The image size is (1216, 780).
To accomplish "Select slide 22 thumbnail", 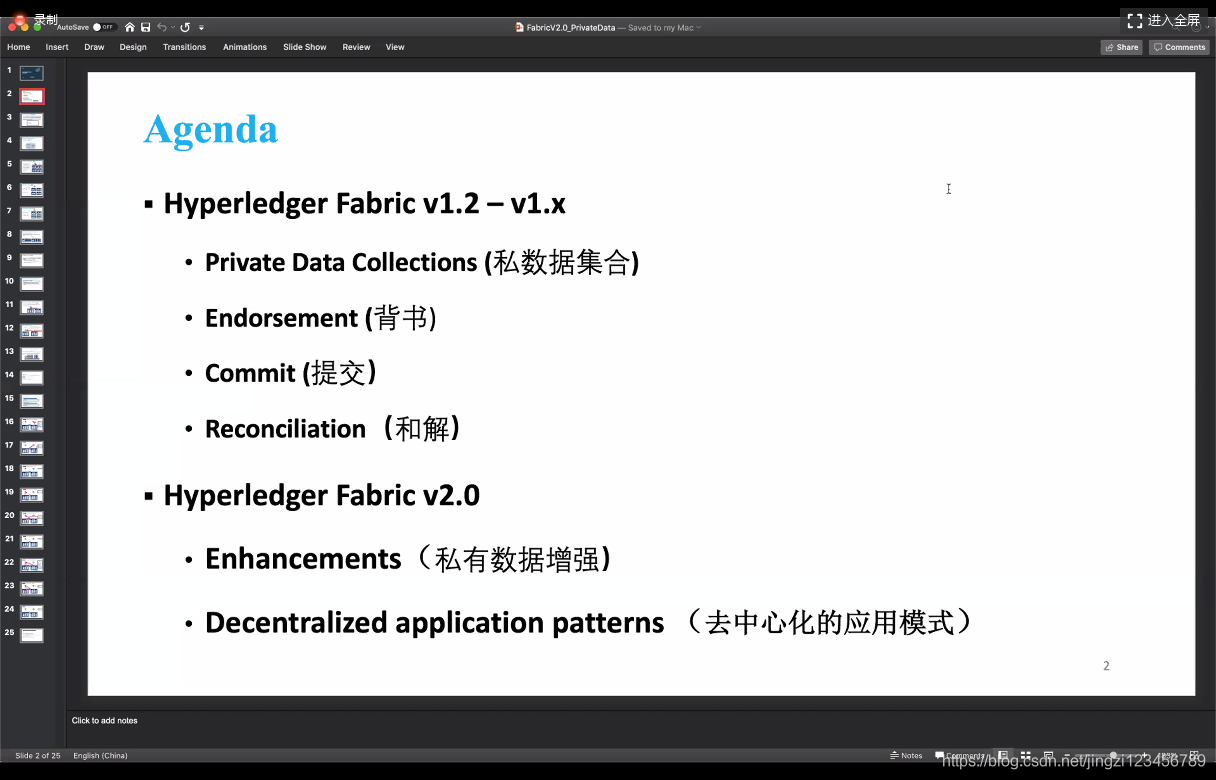I will [x=32, y=565].
